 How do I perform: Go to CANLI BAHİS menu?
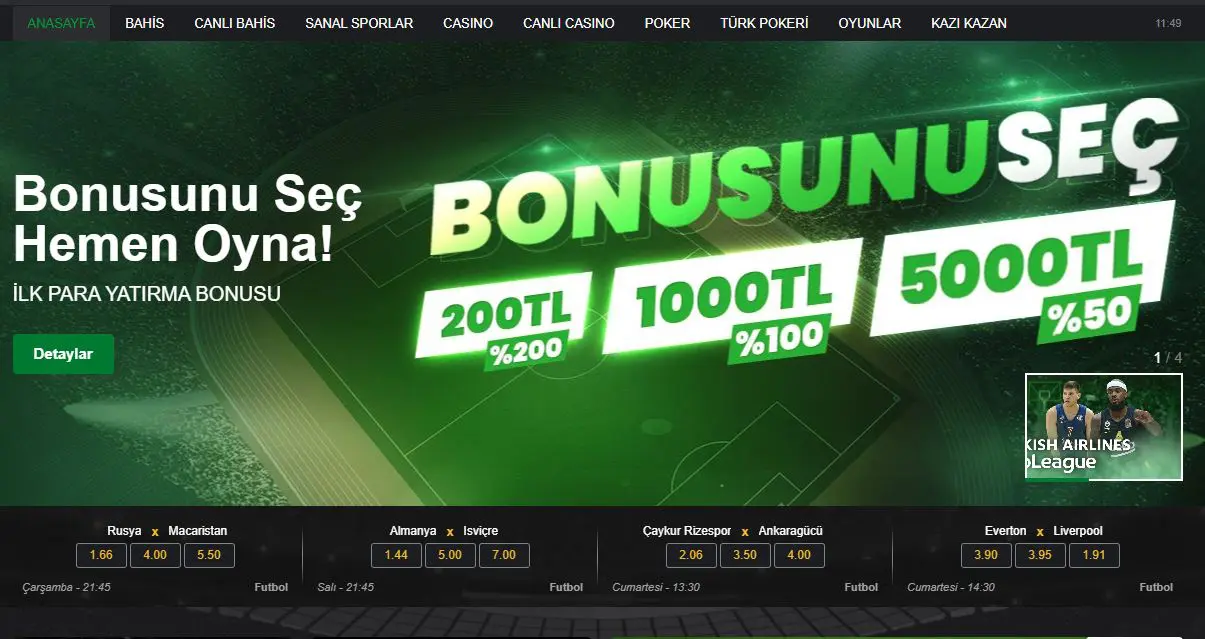pyautogui.click(x=234, y=23)
